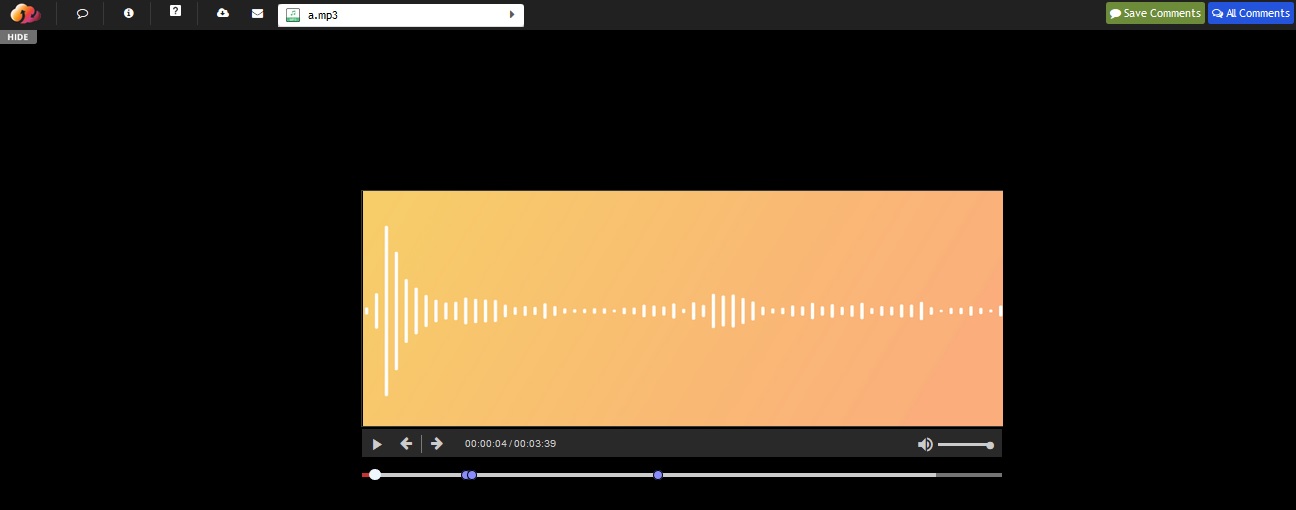The image size is (1296, 510).
Task: Step backward with the left arrow
Action: pyautogui.click(x=406, y=444)
